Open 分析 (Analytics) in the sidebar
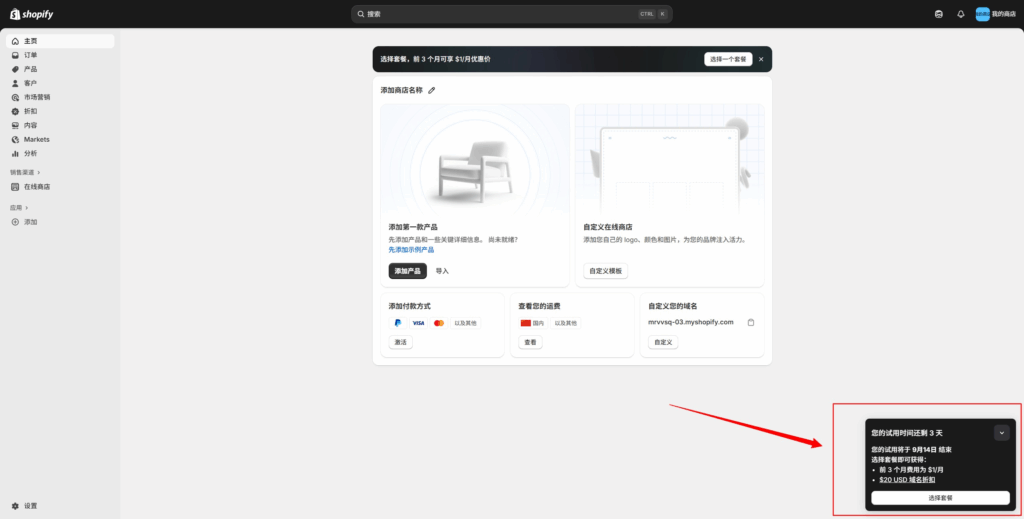 (30, 153)
